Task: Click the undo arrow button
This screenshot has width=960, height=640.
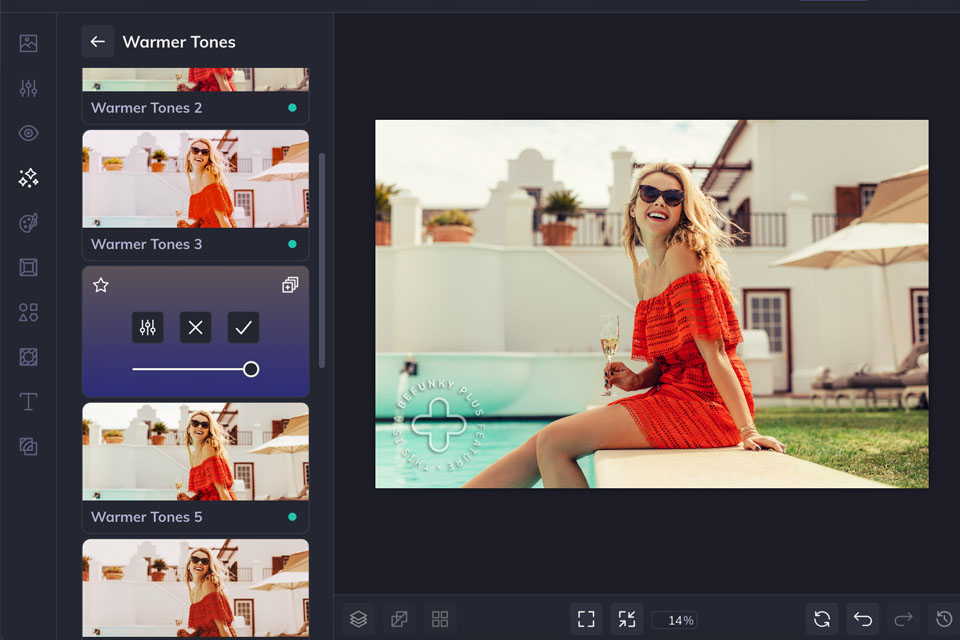Action: pyautogui.click(x=862, y=619)
